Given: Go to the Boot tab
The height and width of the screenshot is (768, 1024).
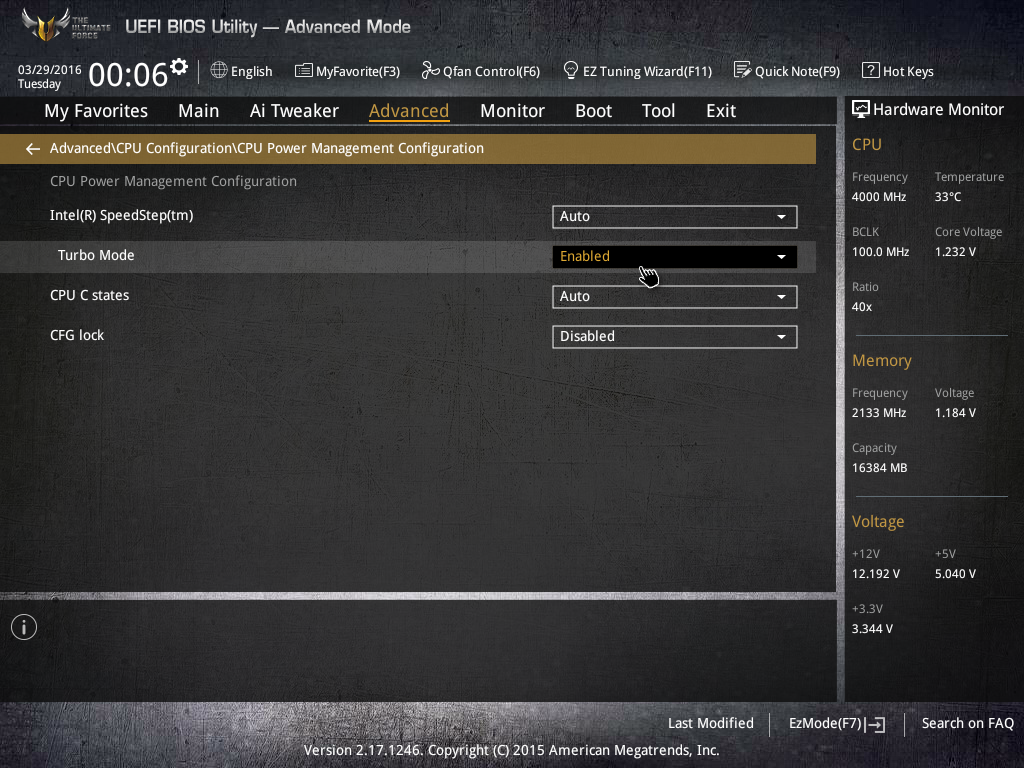Looking at the screenshot, I should coord(593,111).
